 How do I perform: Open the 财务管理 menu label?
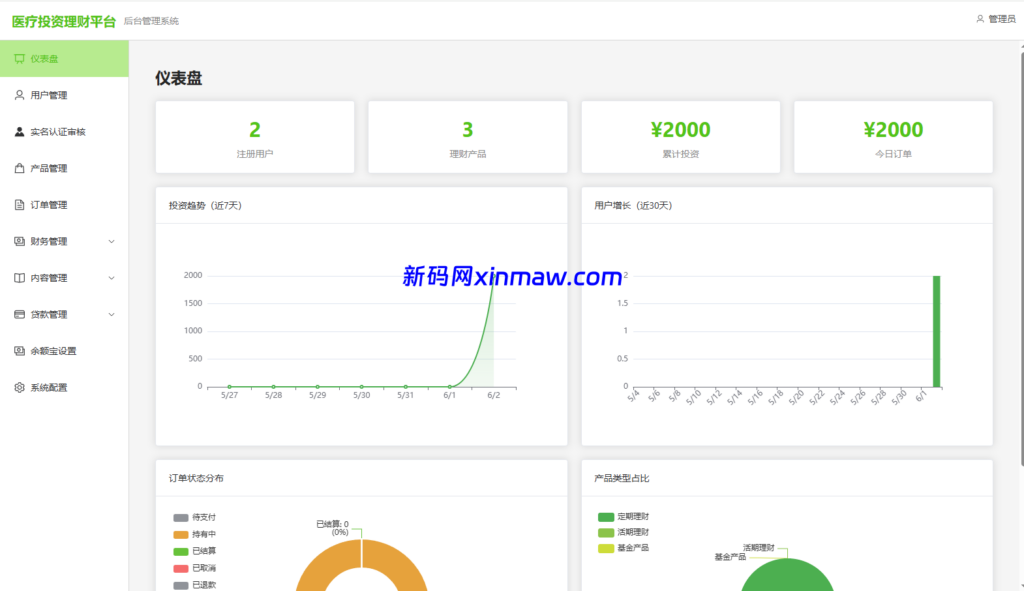[49, 242]
